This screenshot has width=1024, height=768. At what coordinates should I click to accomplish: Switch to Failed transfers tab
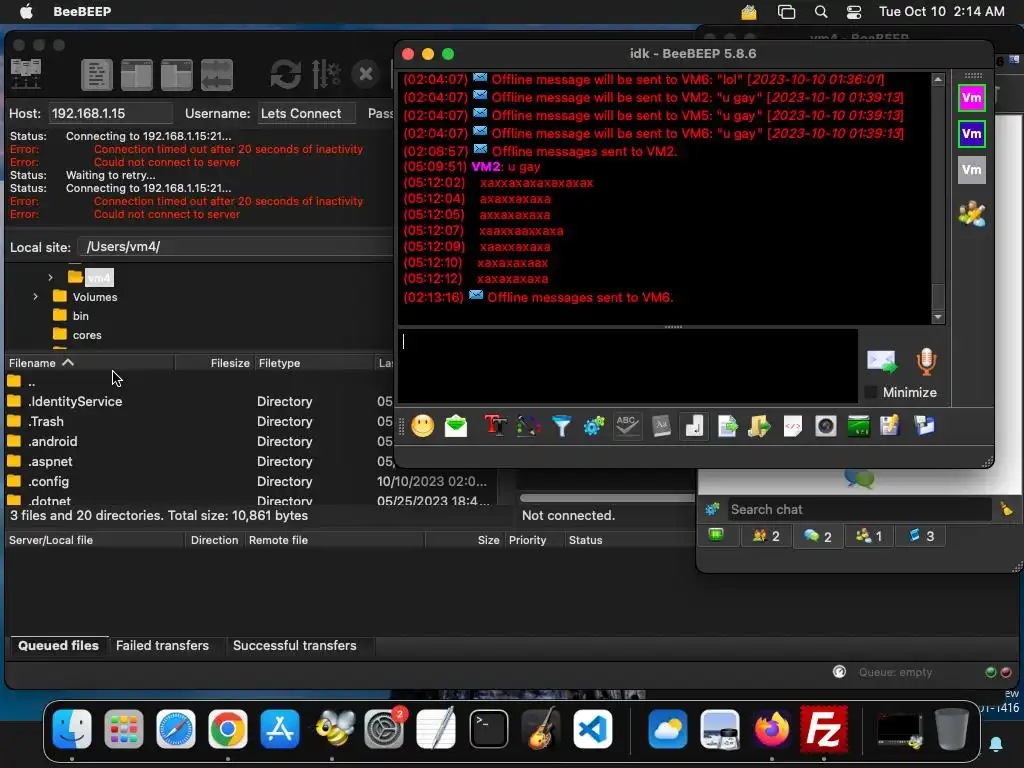tap(162, 646)
